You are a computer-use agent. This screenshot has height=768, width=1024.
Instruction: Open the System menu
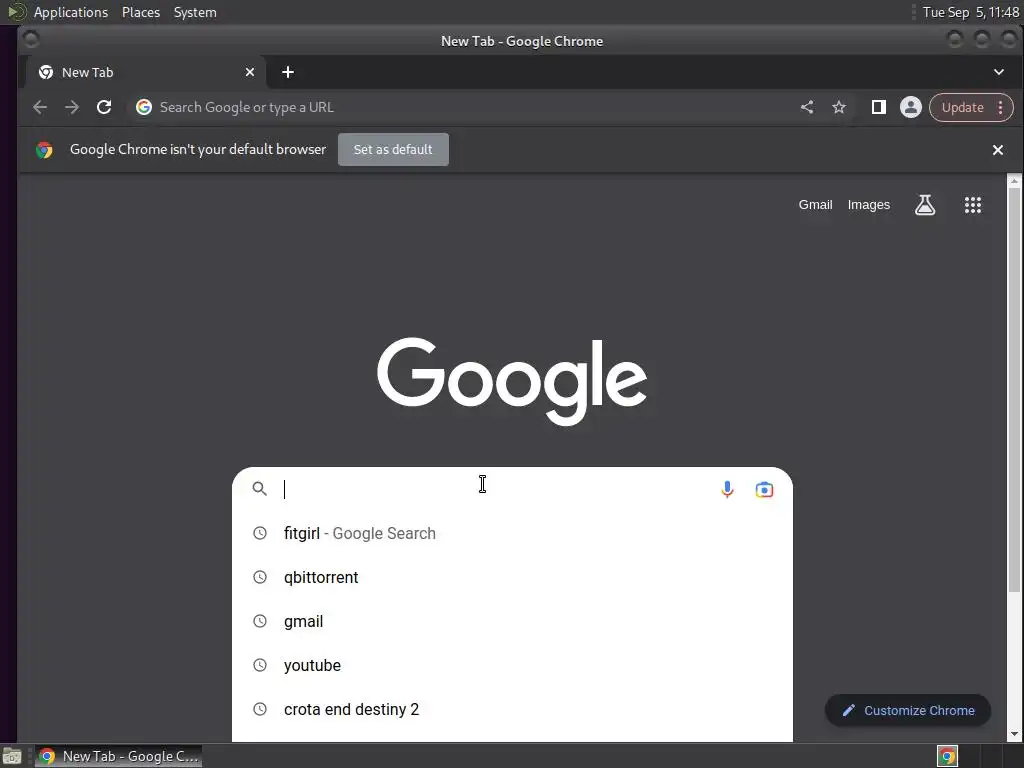[x=195, y=12]
